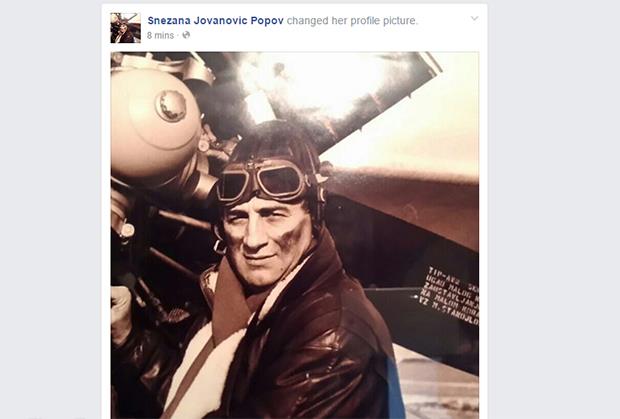Click the small profile avatar thumbnail
The image size is (620, 419).
pyautogui.click(x=125, y=28)
